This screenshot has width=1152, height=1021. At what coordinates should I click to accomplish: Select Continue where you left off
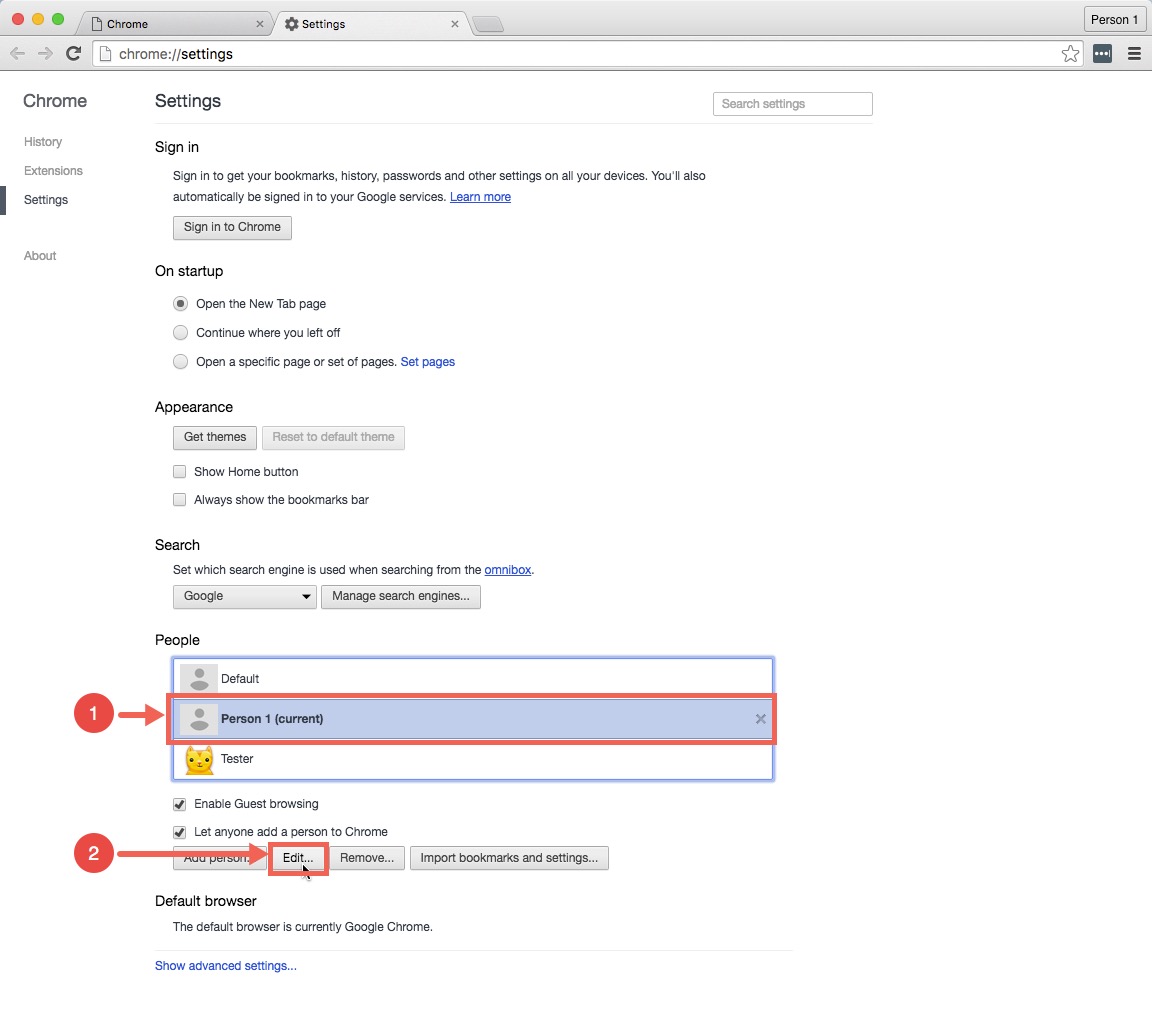click(x=180, y=333)
